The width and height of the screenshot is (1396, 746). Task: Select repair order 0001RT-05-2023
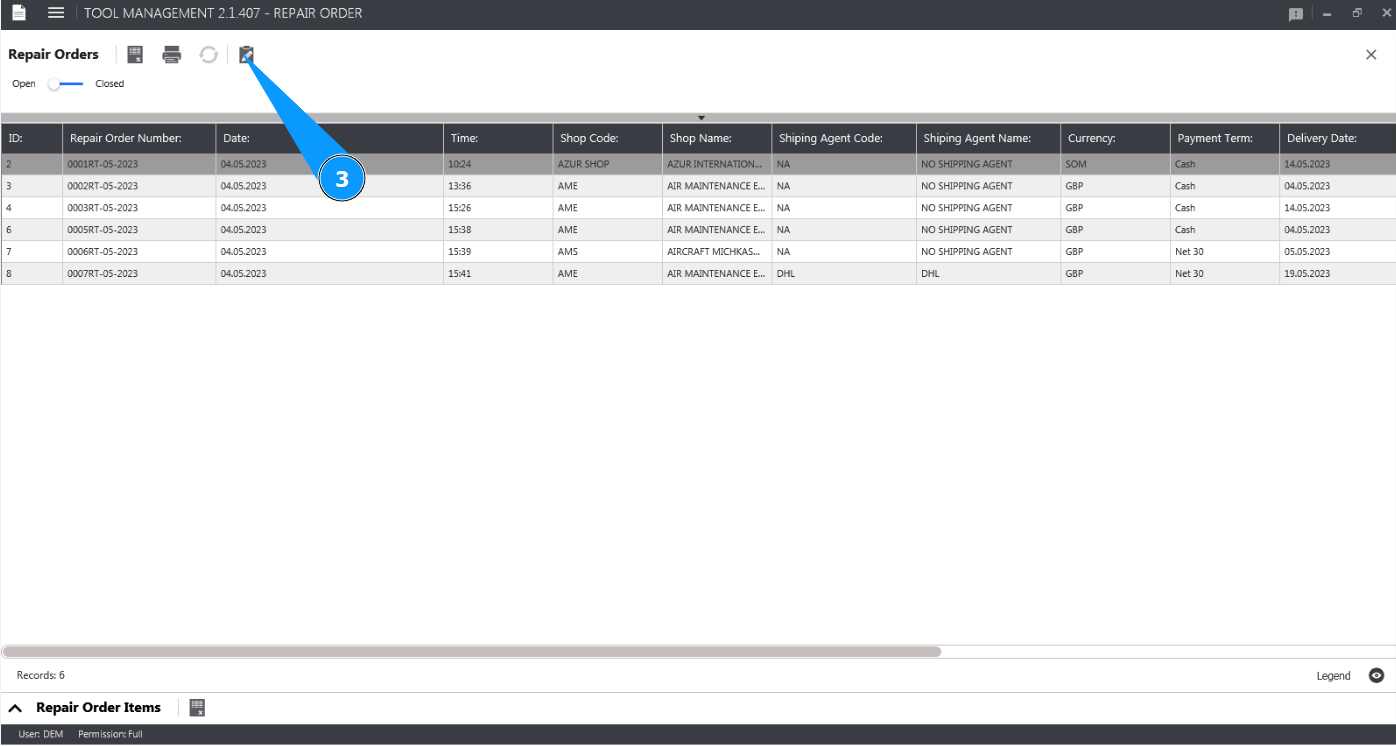[698, 164]
